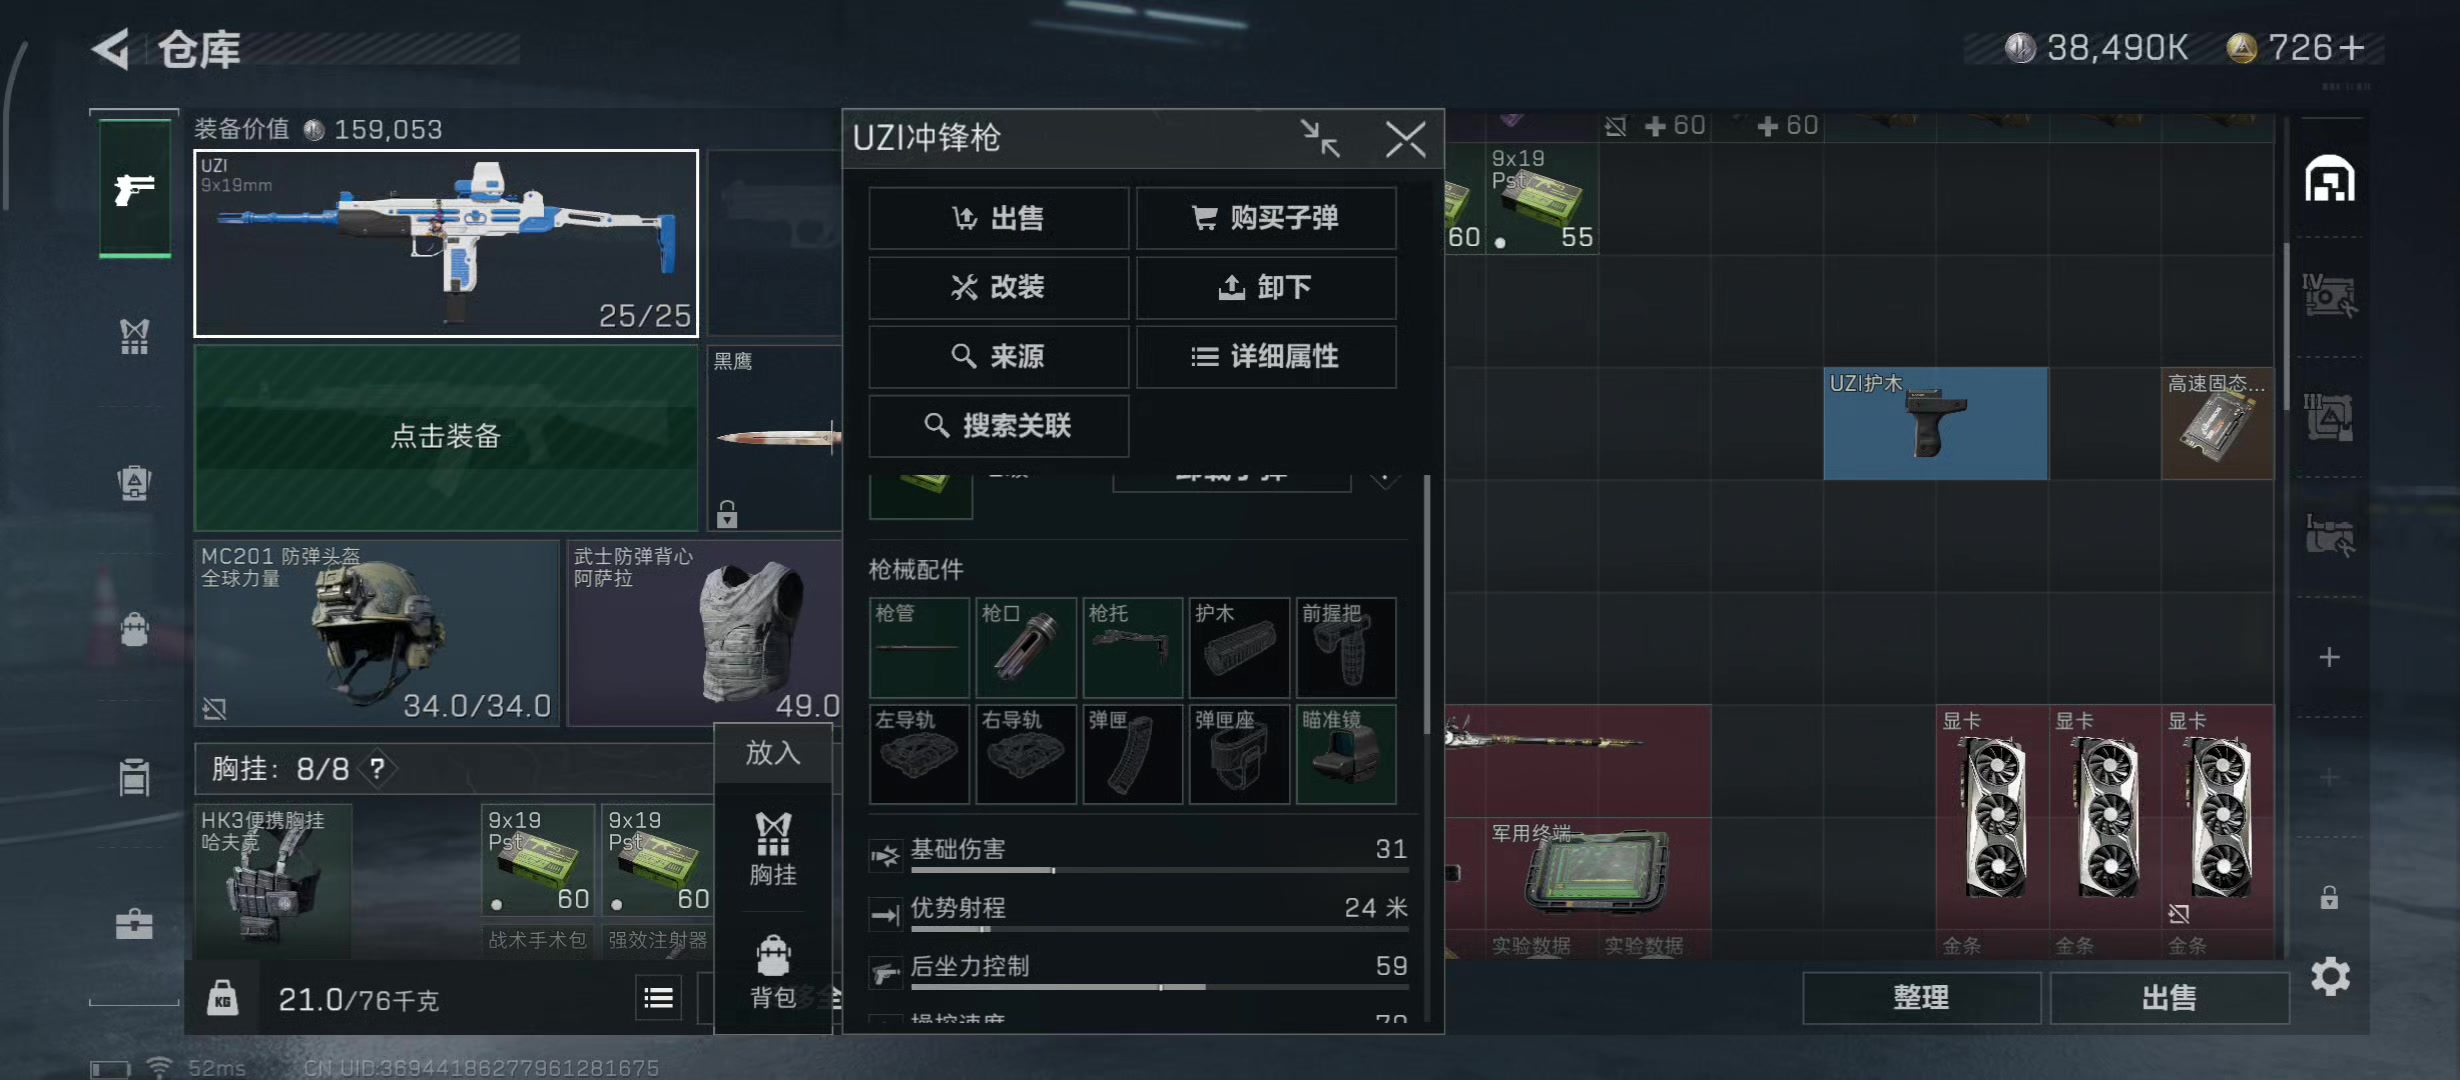Open 改装 weapon modification
2460x1080 pixels.
[998, 287]
